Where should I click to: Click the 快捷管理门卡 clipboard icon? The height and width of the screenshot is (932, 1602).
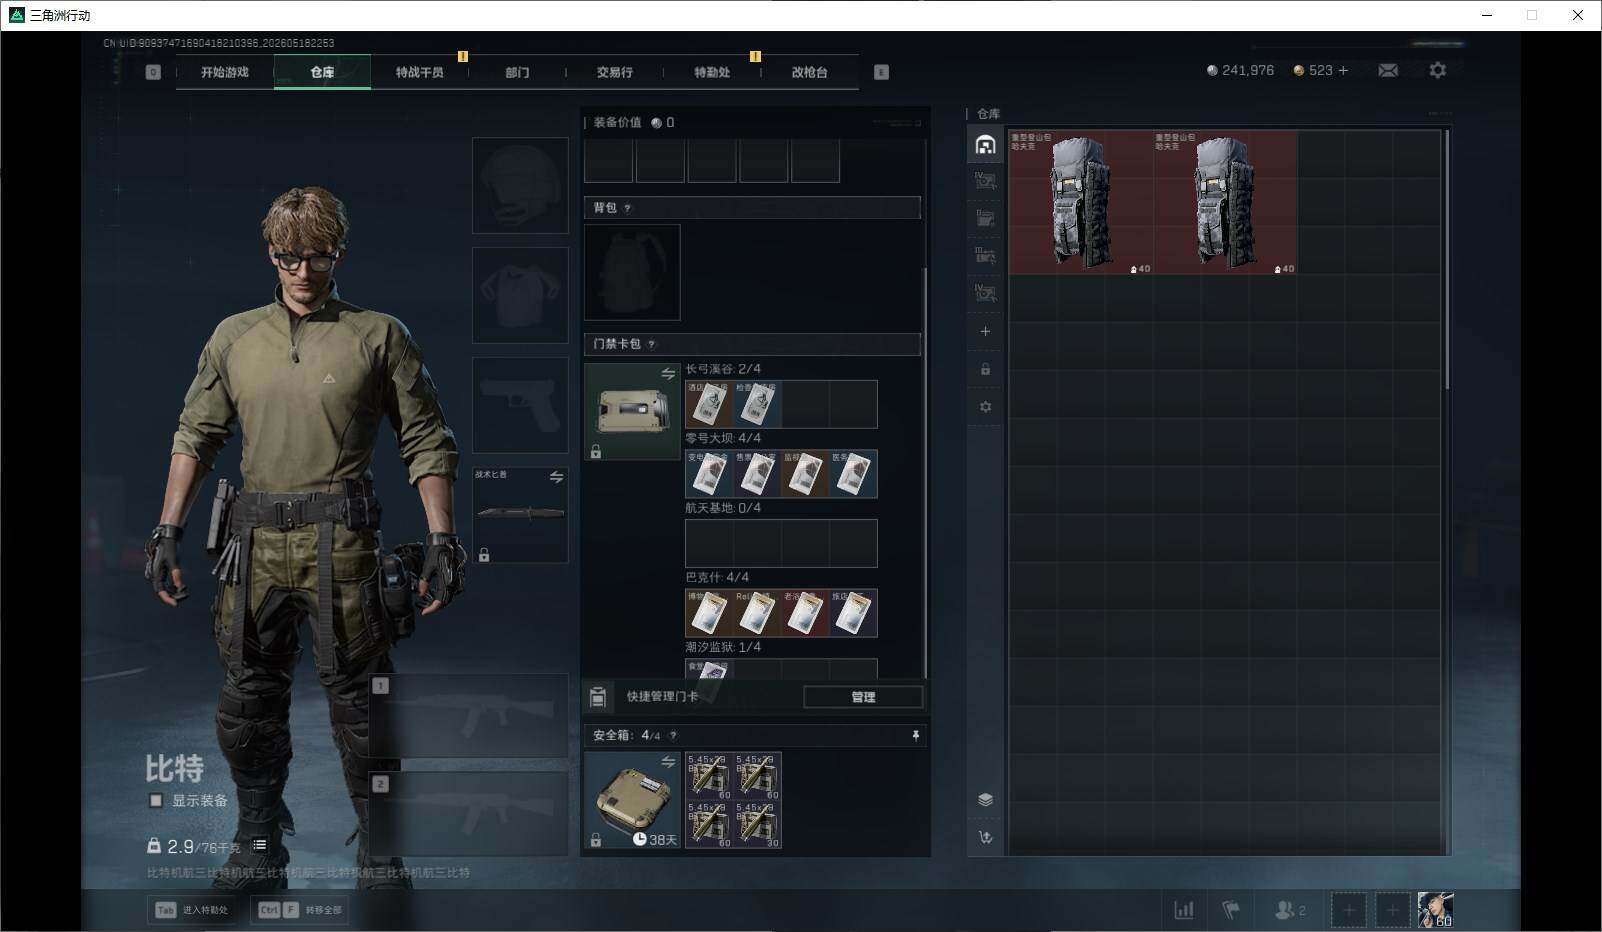point(598,697)
